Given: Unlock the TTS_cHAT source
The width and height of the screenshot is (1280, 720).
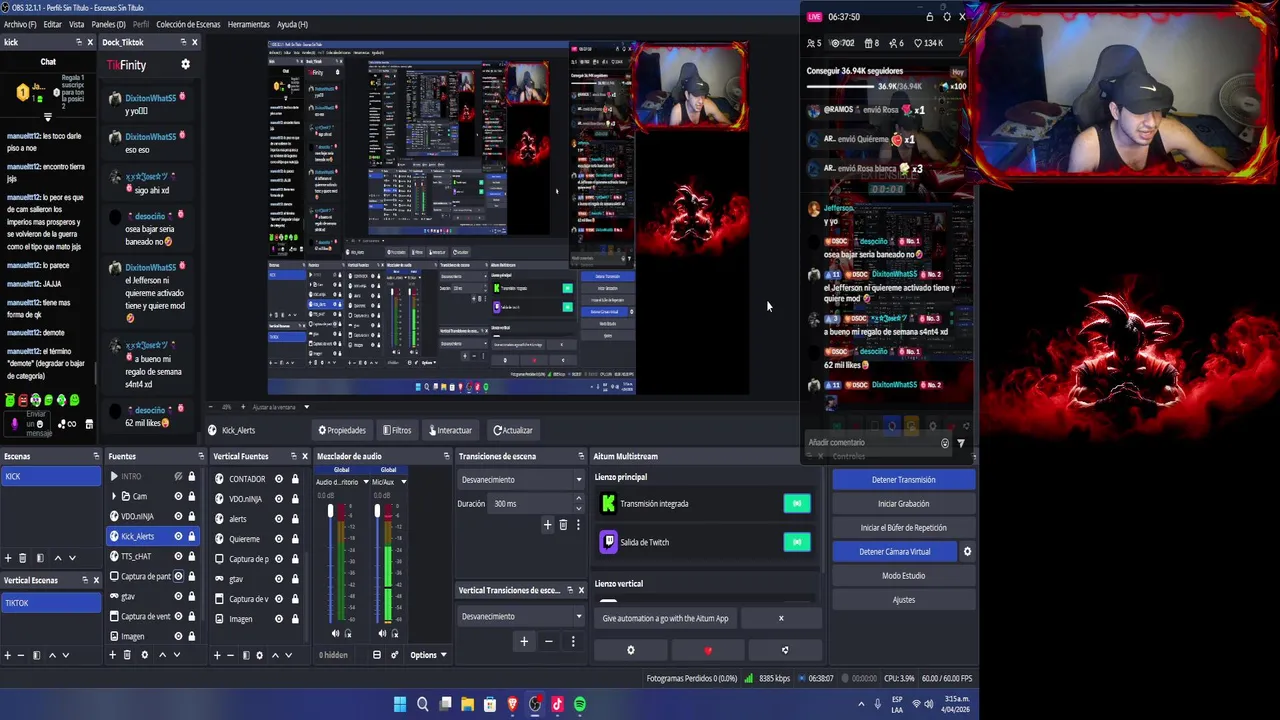Looking at the screenshot, I should click(x=191, y=556).
